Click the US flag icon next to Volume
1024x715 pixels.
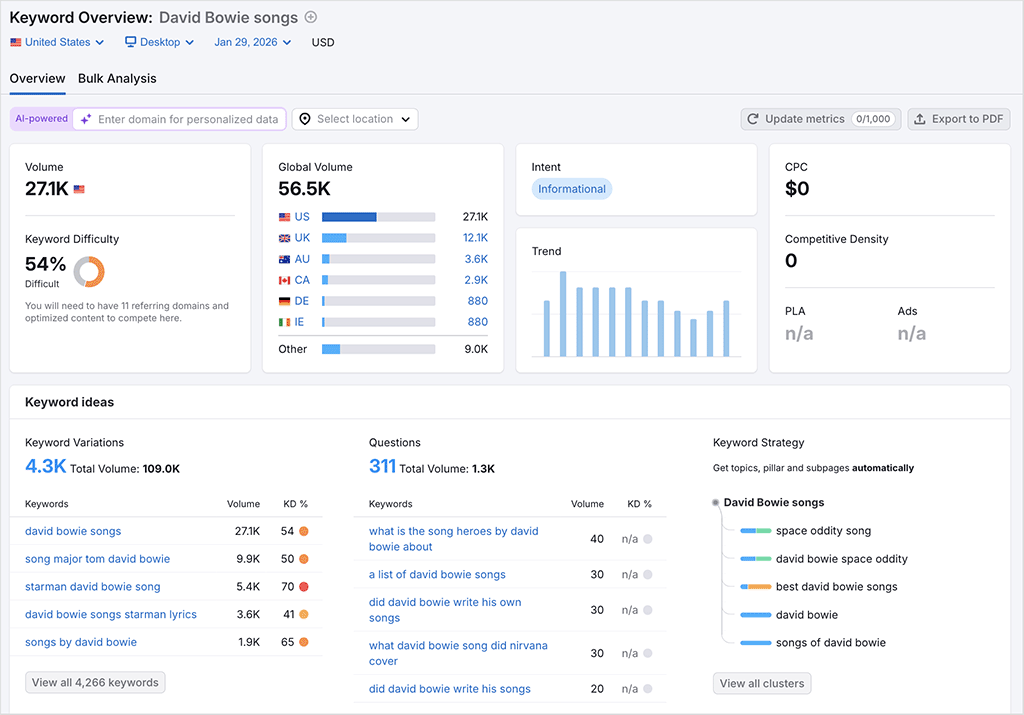point(80,189)
